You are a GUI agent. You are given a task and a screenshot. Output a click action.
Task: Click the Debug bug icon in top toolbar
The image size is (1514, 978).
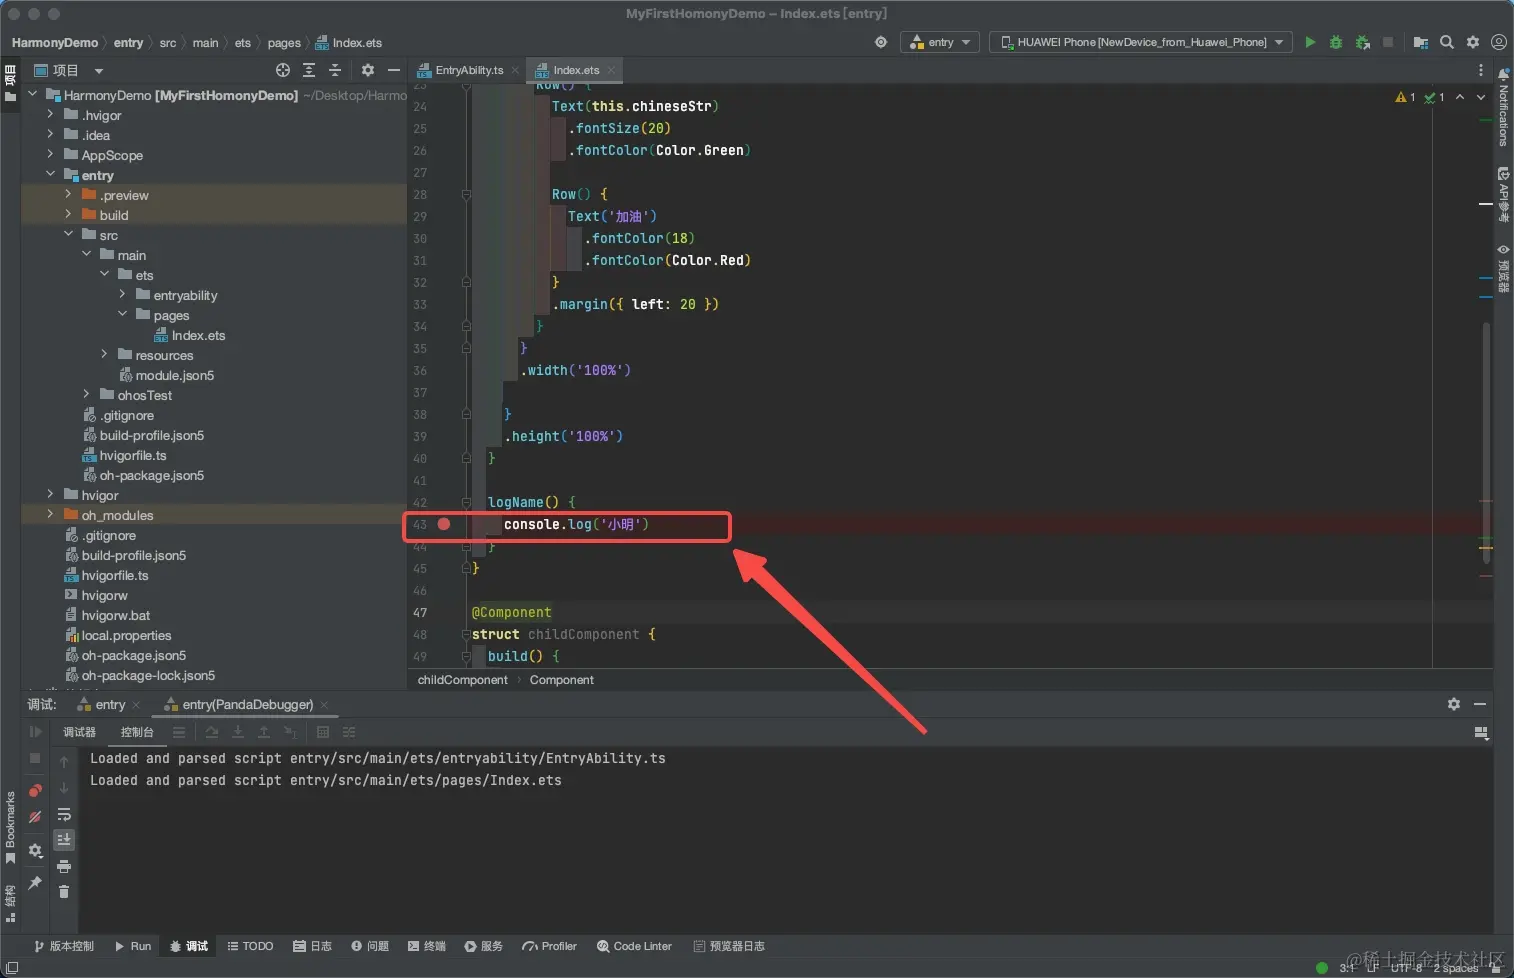[1336, 42]
